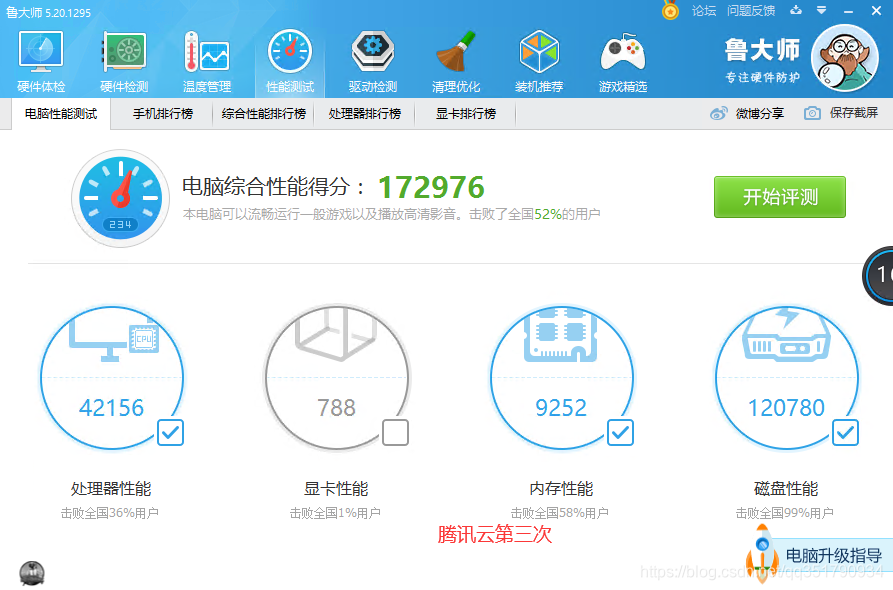Start benchmark with 开始评测 button
This screenshot has width=893, height=590.
pos(780,197)
